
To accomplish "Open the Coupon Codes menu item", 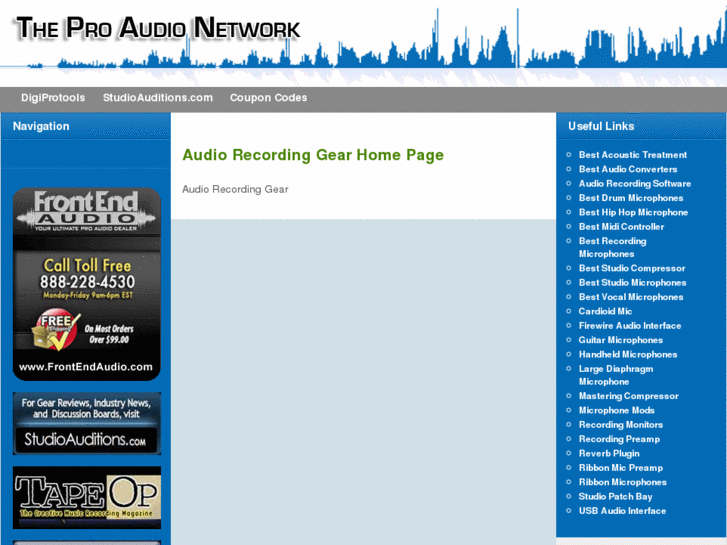I will pyautogui.click(x=268, y=98).
